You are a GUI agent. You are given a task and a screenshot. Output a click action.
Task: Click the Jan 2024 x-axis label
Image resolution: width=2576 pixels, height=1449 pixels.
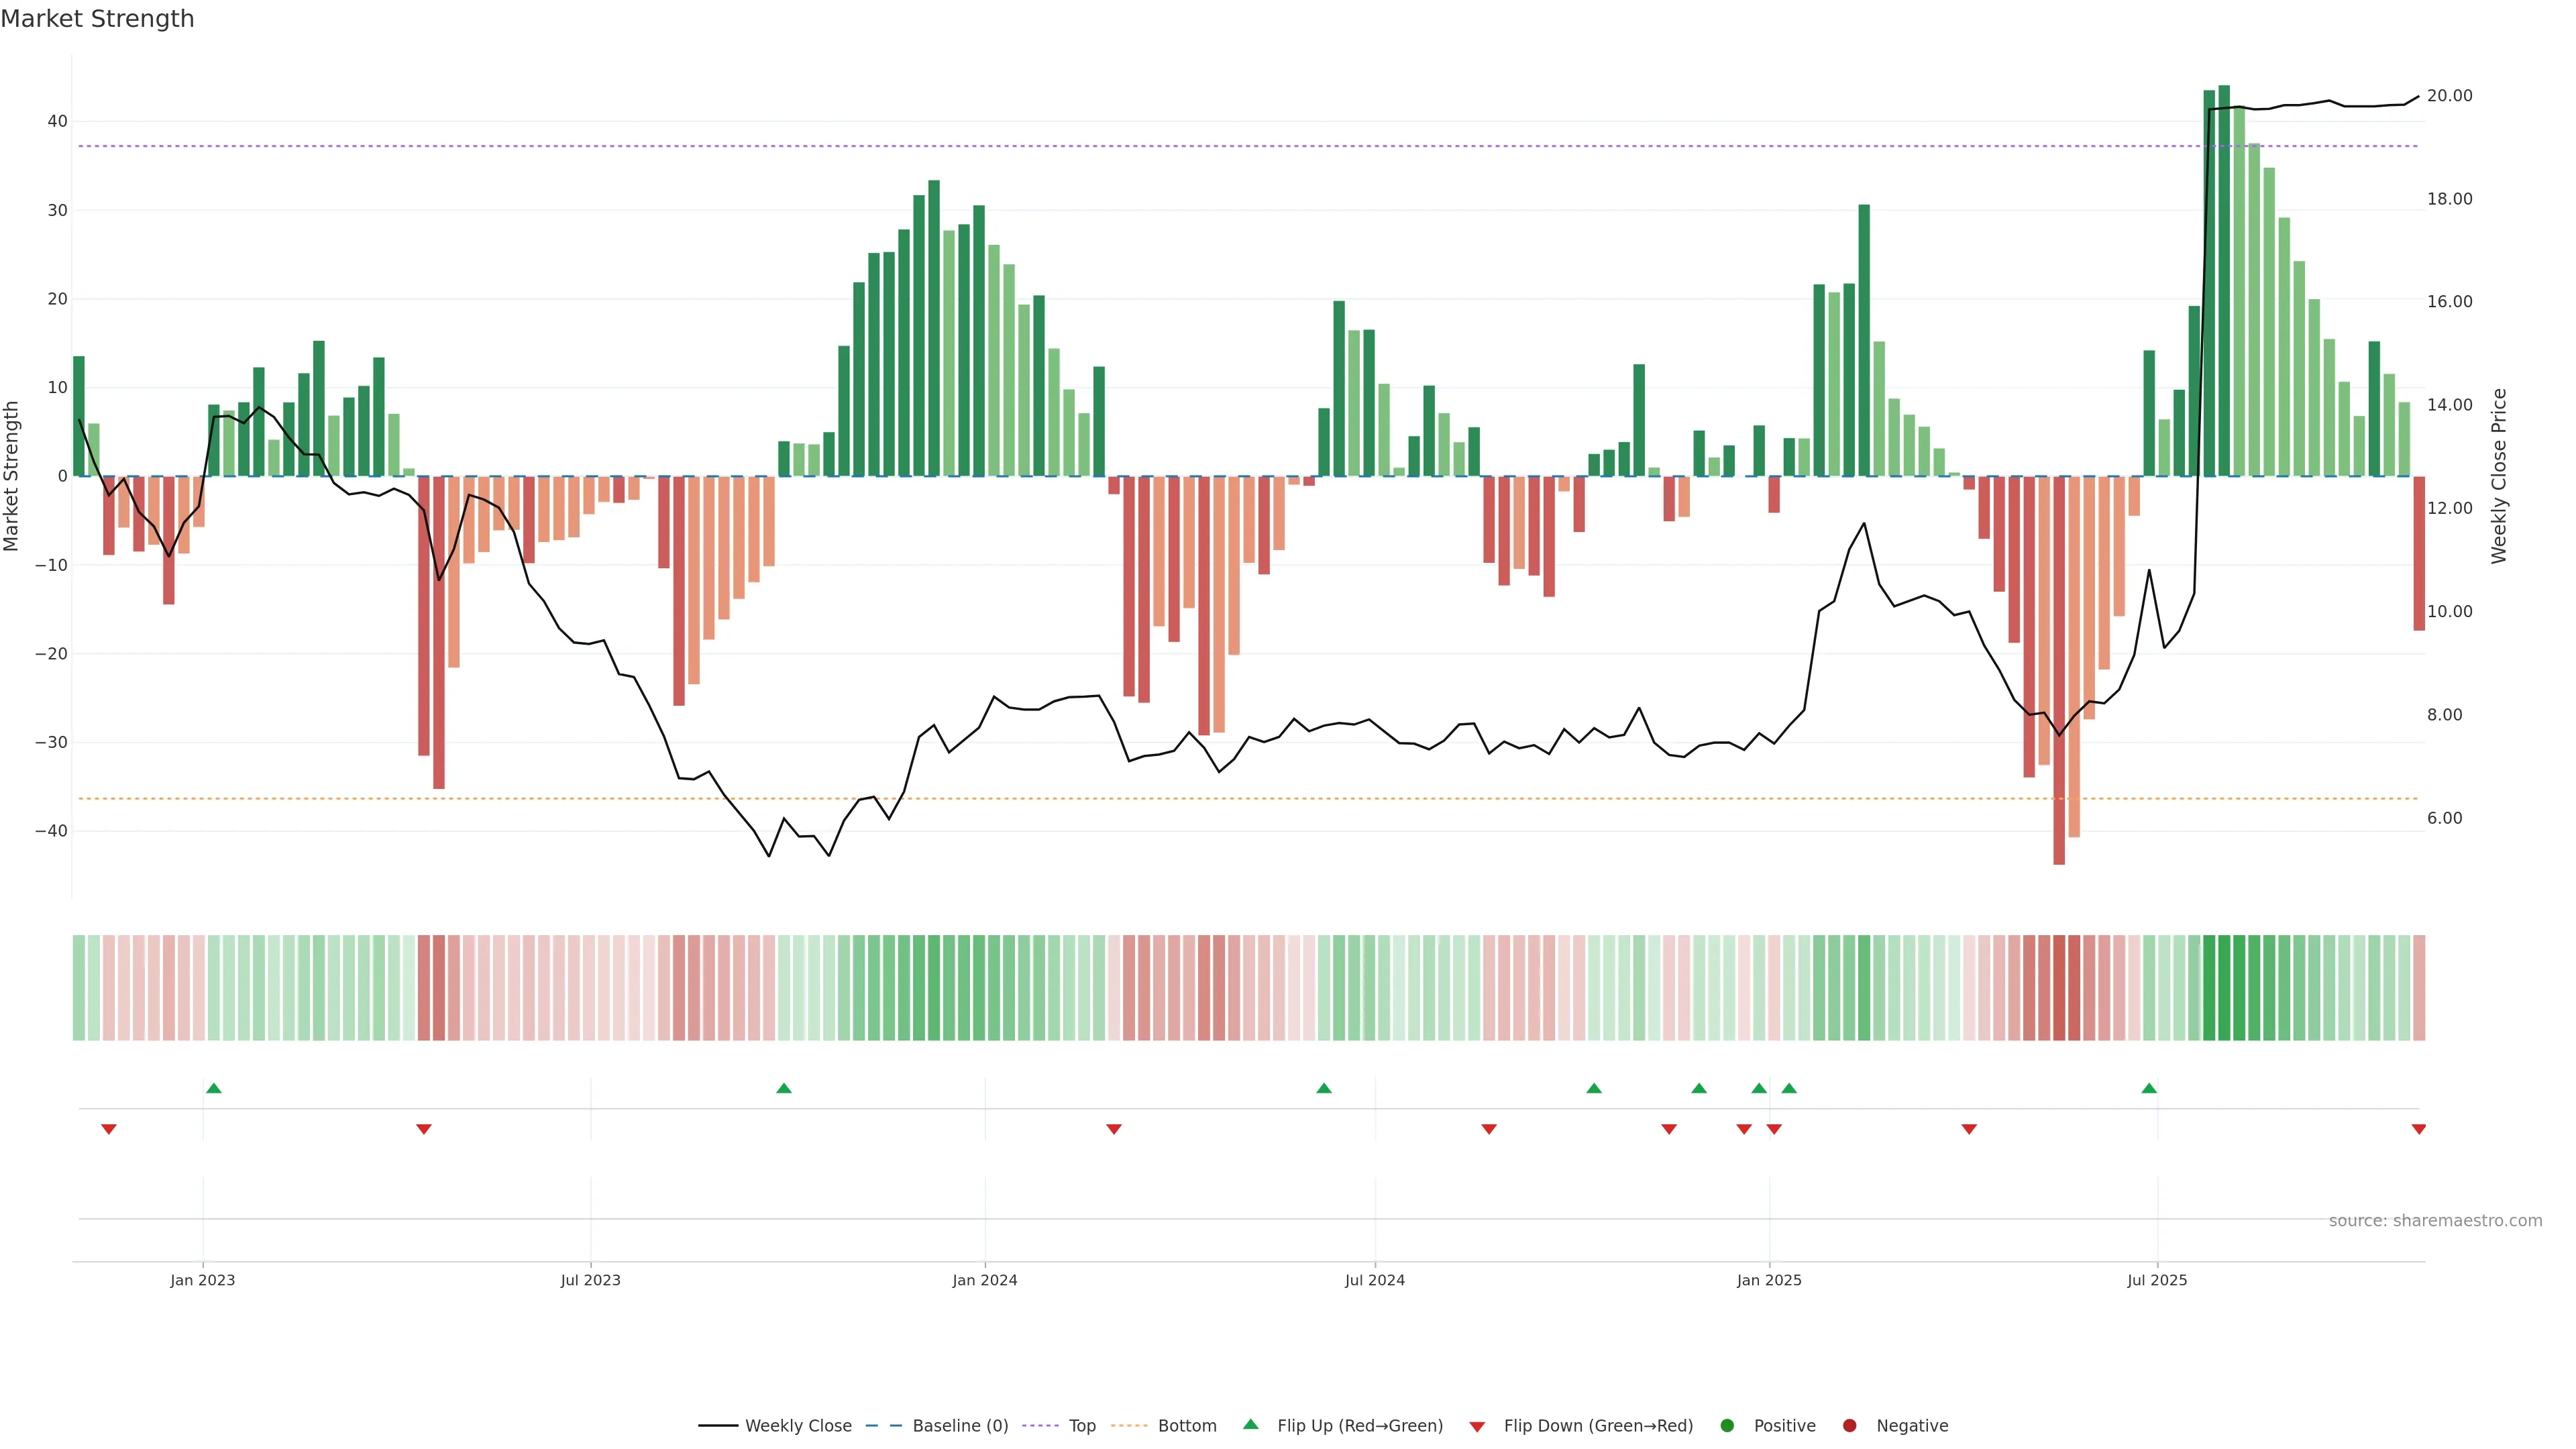(x=984, y=1280)
